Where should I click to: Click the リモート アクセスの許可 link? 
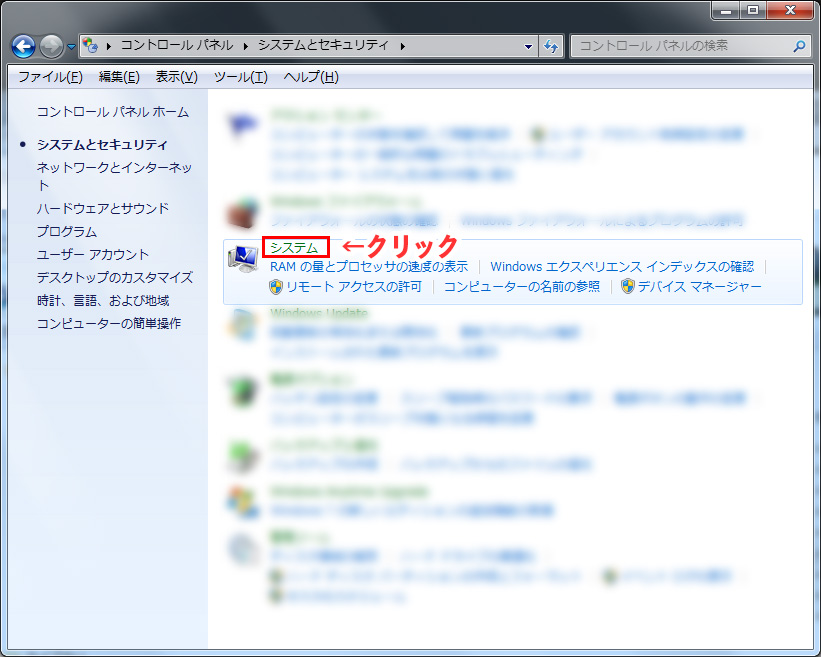[x=354, y=286]
